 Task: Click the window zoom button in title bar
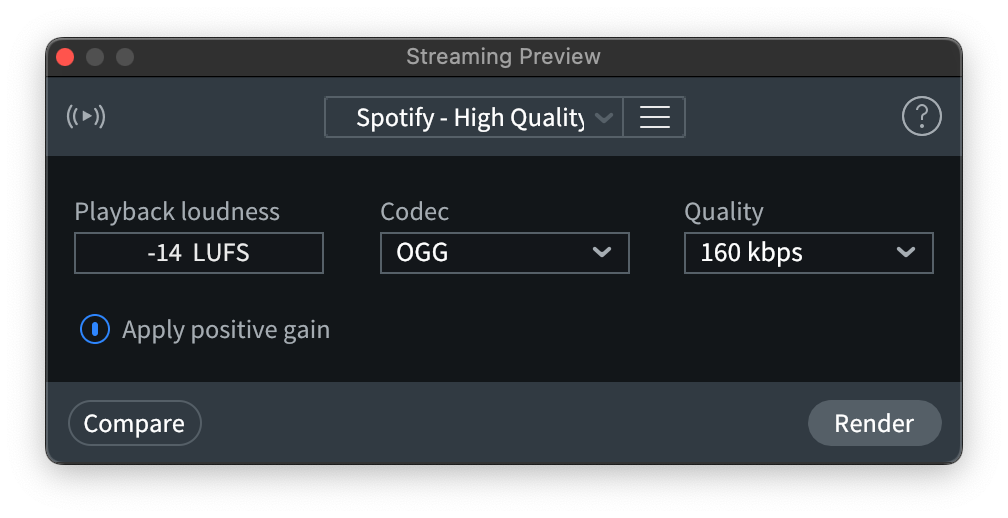[125, 57]
